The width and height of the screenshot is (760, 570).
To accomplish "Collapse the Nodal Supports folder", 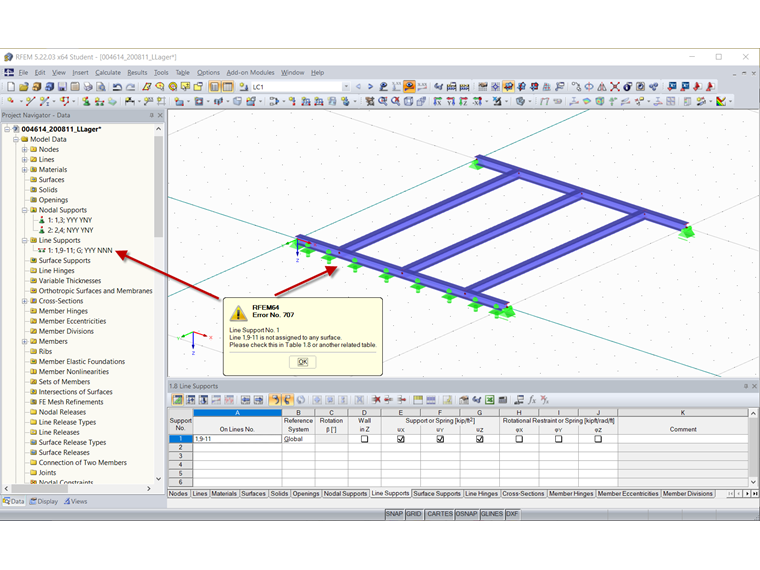I will 24,210.
